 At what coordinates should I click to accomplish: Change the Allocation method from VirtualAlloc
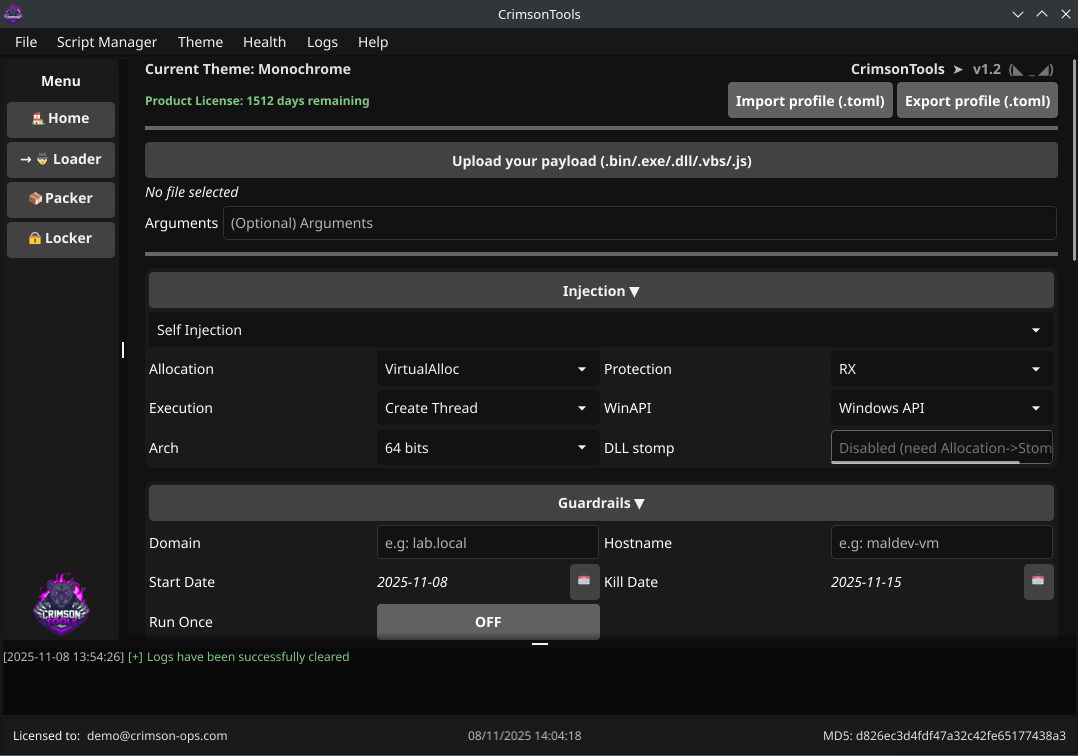487,368
